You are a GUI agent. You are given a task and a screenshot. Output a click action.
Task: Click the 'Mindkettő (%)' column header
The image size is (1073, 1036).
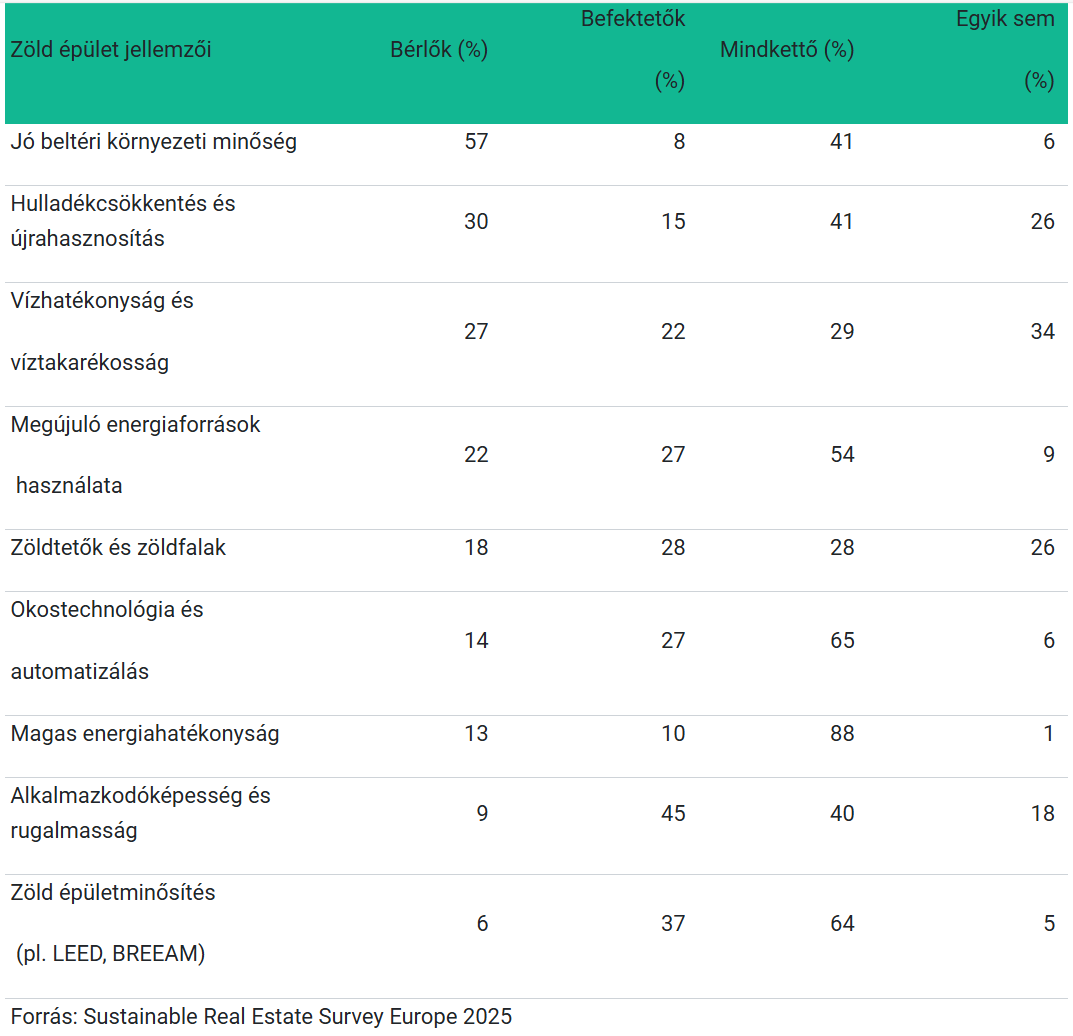click(x=787, y=50)
